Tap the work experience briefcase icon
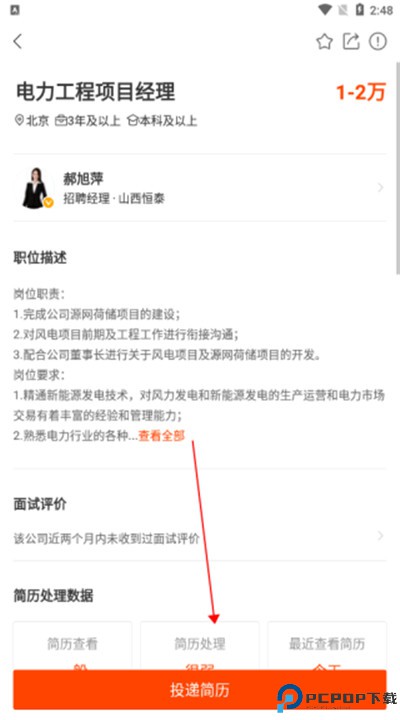 pyautogui.click(x=61, y=121)
